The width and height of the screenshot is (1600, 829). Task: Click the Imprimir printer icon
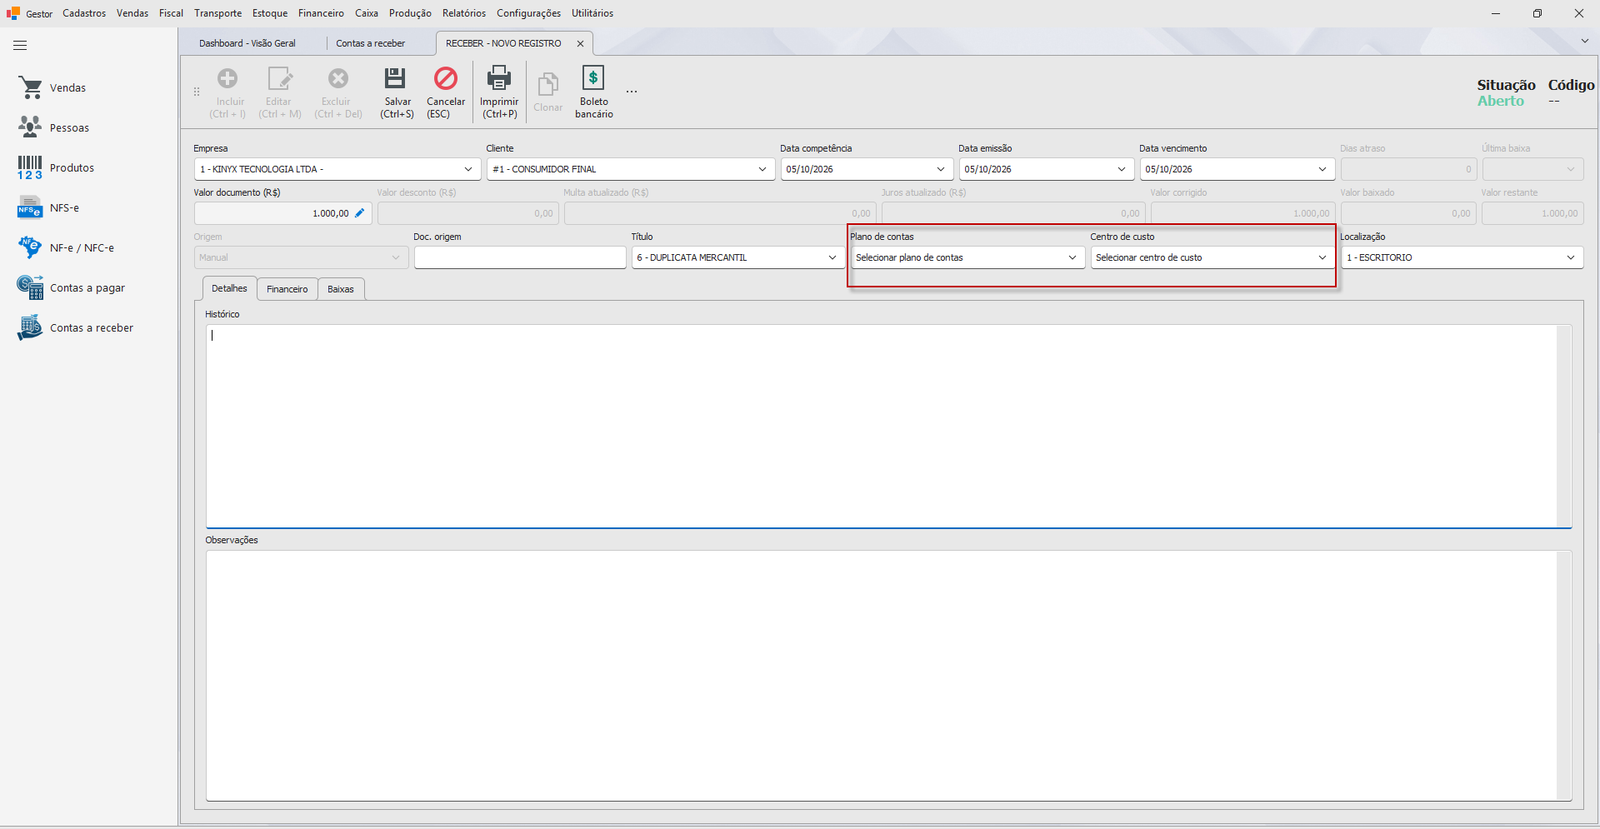[498, 78]
